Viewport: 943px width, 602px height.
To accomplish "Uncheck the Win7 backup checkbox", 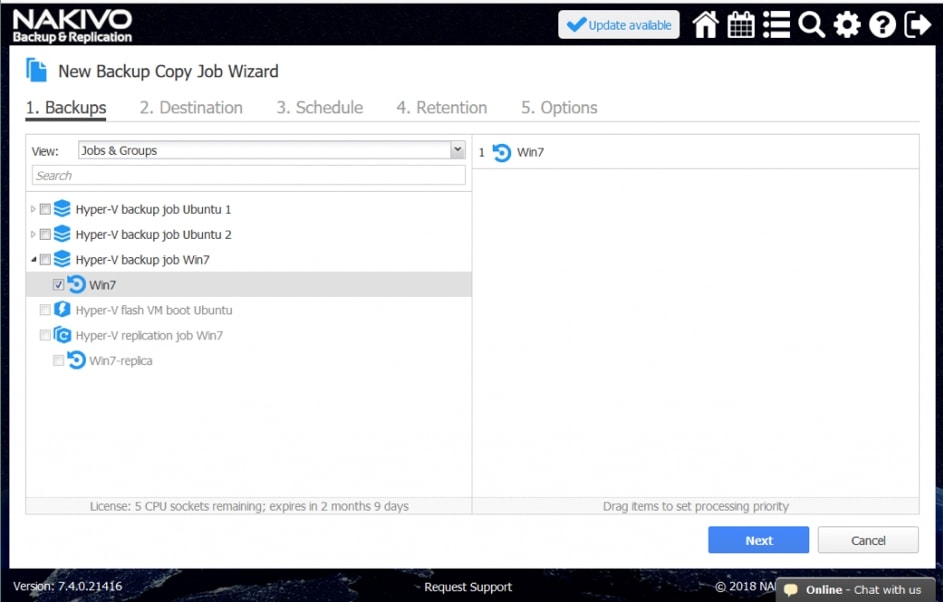I will click(59, 285).
